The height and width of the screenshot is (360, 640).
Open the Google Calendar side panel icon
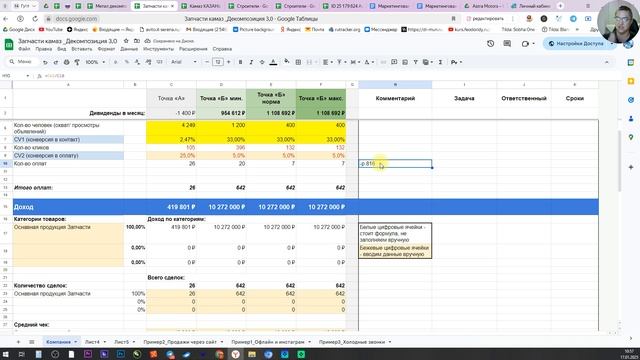pos(631,62)
